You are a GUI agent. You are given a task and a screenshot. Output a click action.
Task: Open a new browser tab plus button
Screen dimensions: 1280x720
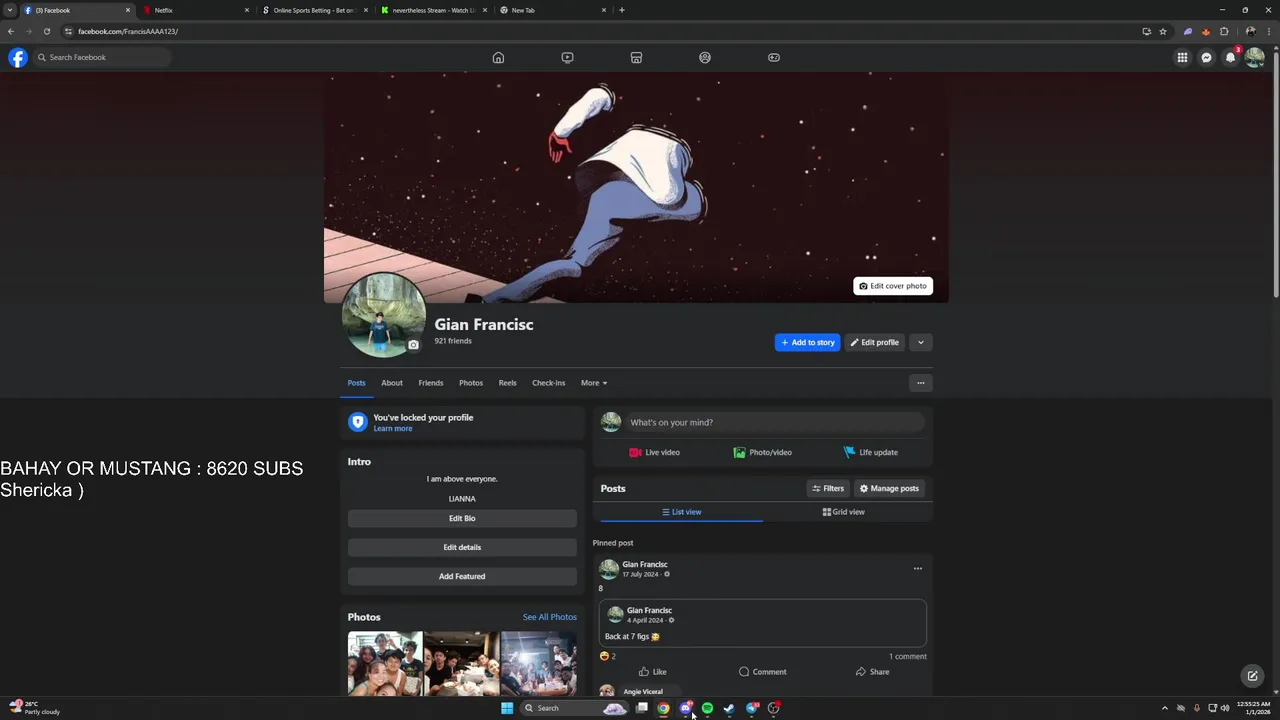pos(622,10)
